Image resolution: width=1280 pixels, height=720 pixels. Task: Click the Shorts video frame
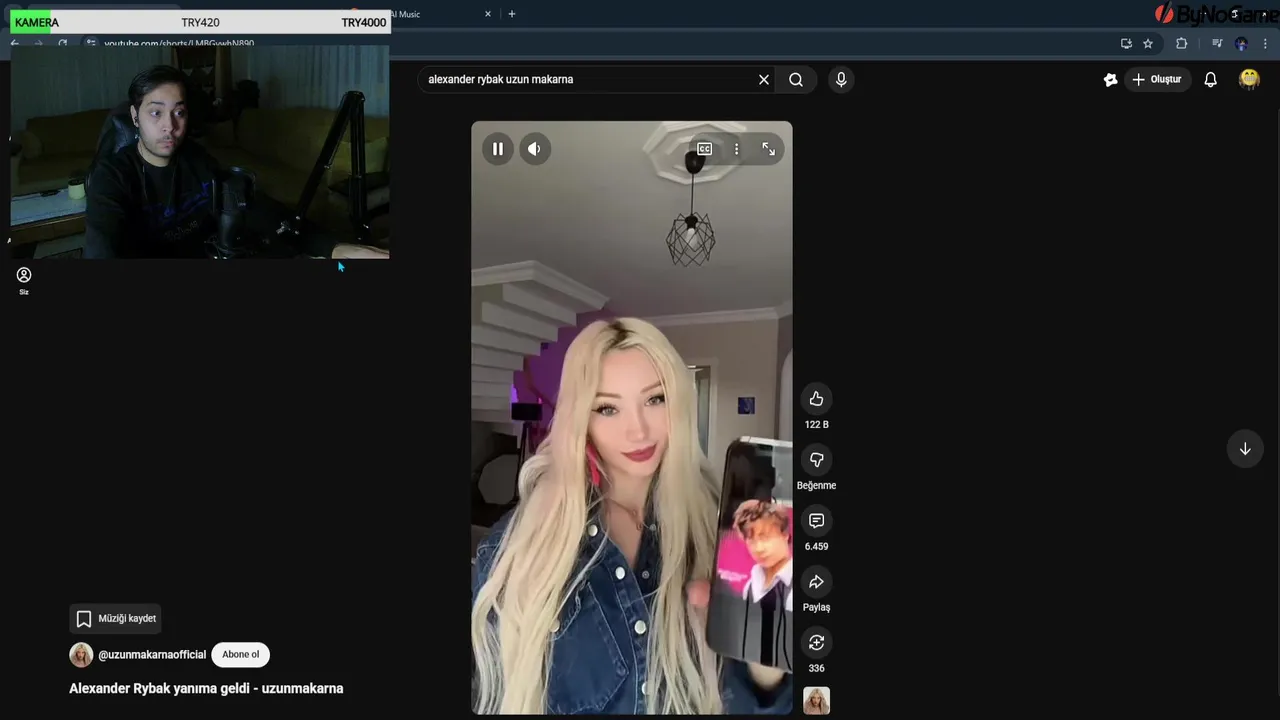pos(632,418)
